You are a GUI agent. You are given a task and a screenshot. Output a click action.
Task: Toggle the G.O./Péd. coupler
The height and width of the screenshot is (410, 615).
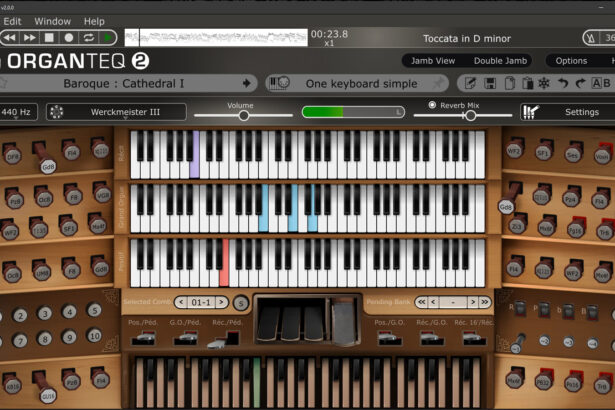pos(186,338)
